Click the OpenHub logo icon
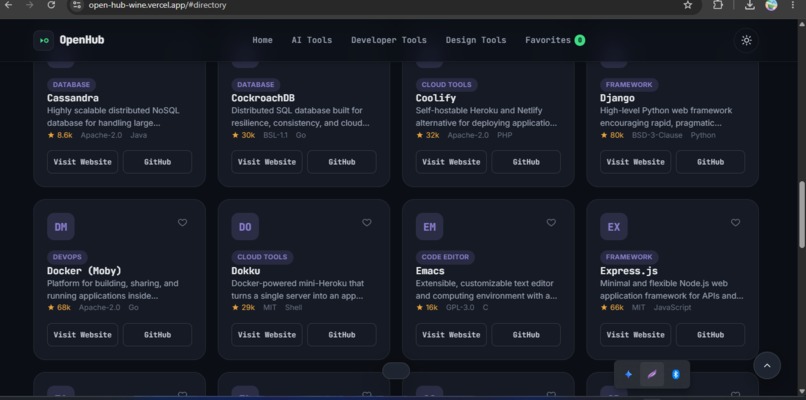Viewport: 806px width, 400px height. (x=44, y=40)
